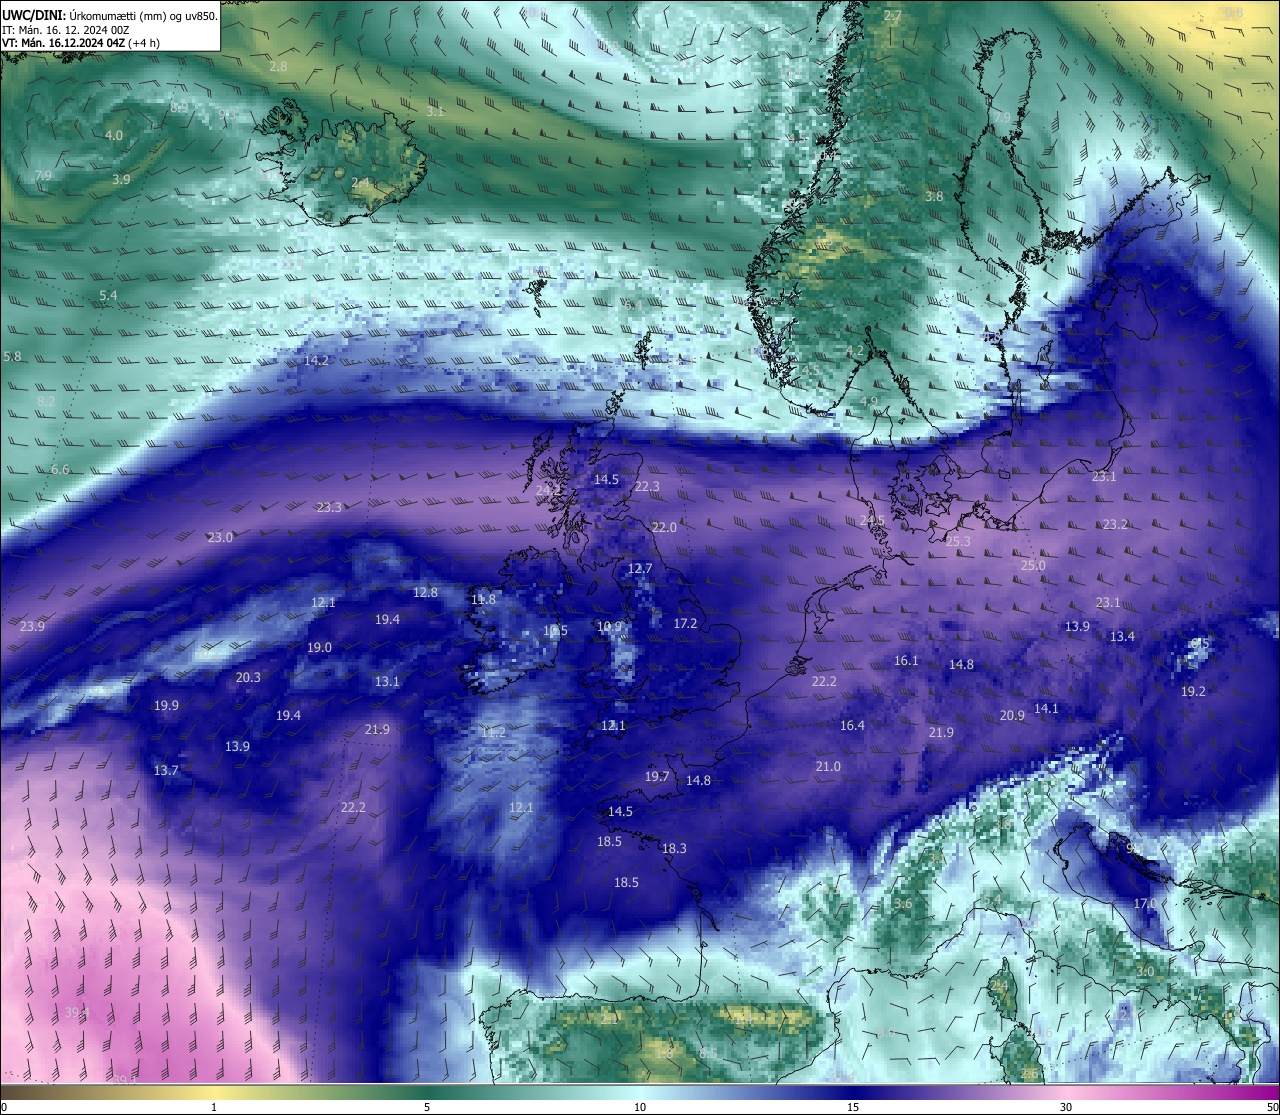This screenshot has width=1280, height=1115.
Task: Click the color bar tick label "30"
Action: 1066,1107
